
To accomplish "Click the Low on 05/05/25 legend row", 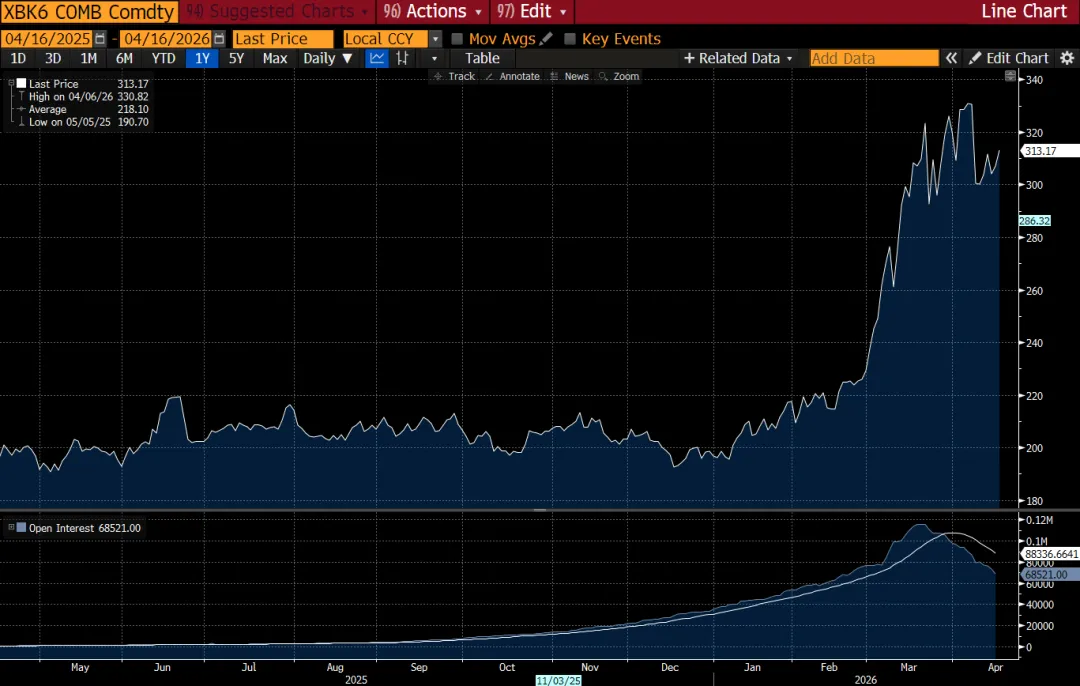I will tap(83, 122).
